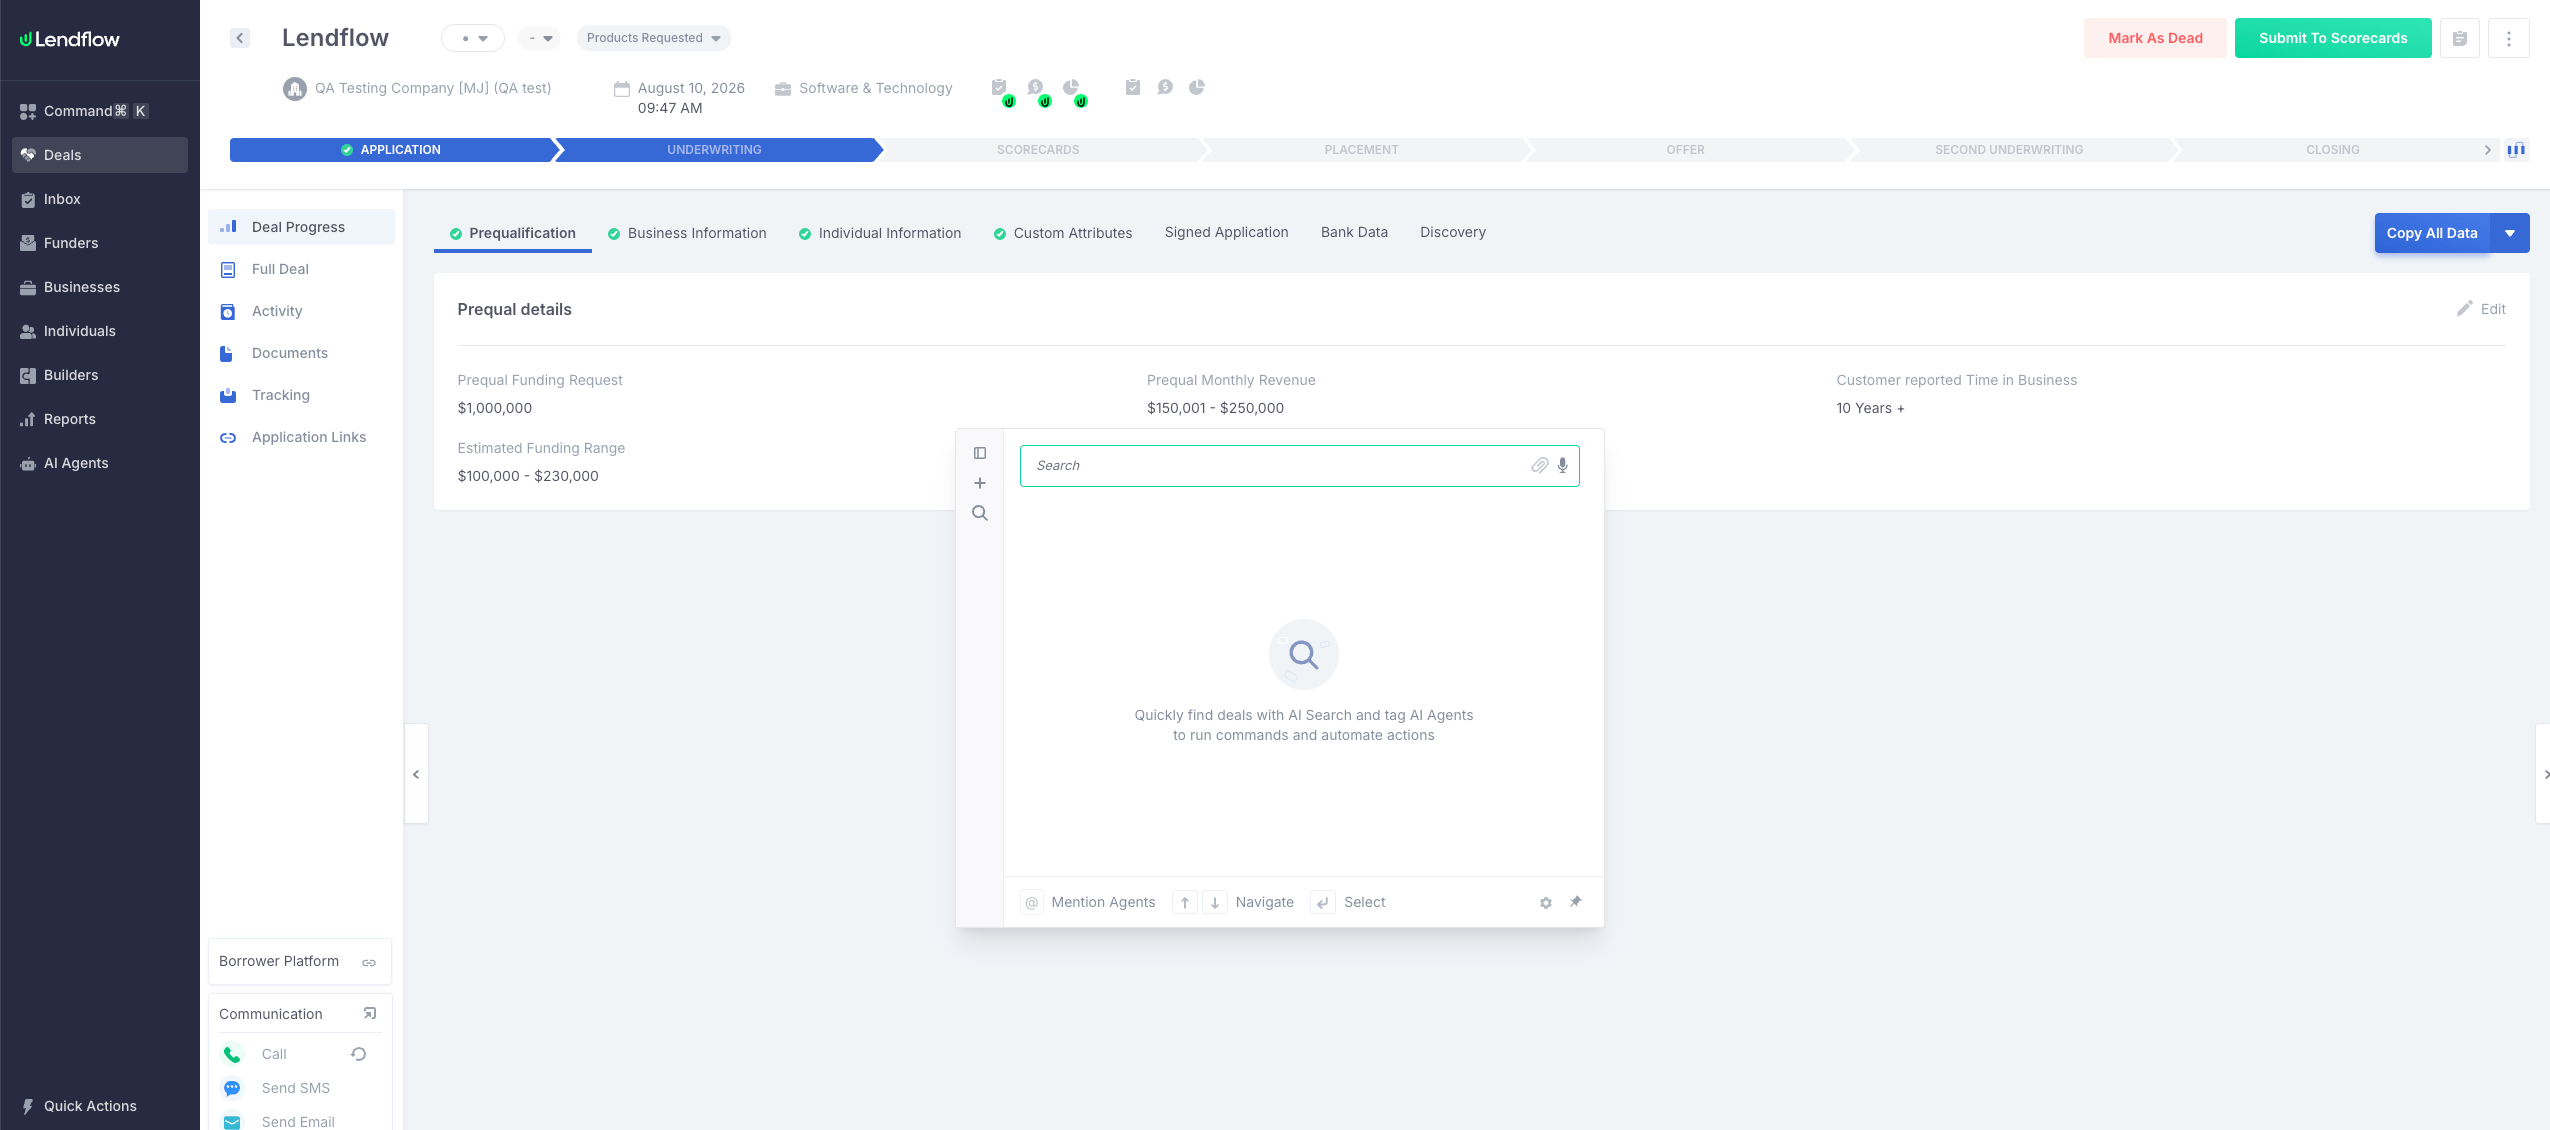Toggle the sidebar panel icon in search popup
This screenshot has width=2550, height=1130.
(980, 453)
